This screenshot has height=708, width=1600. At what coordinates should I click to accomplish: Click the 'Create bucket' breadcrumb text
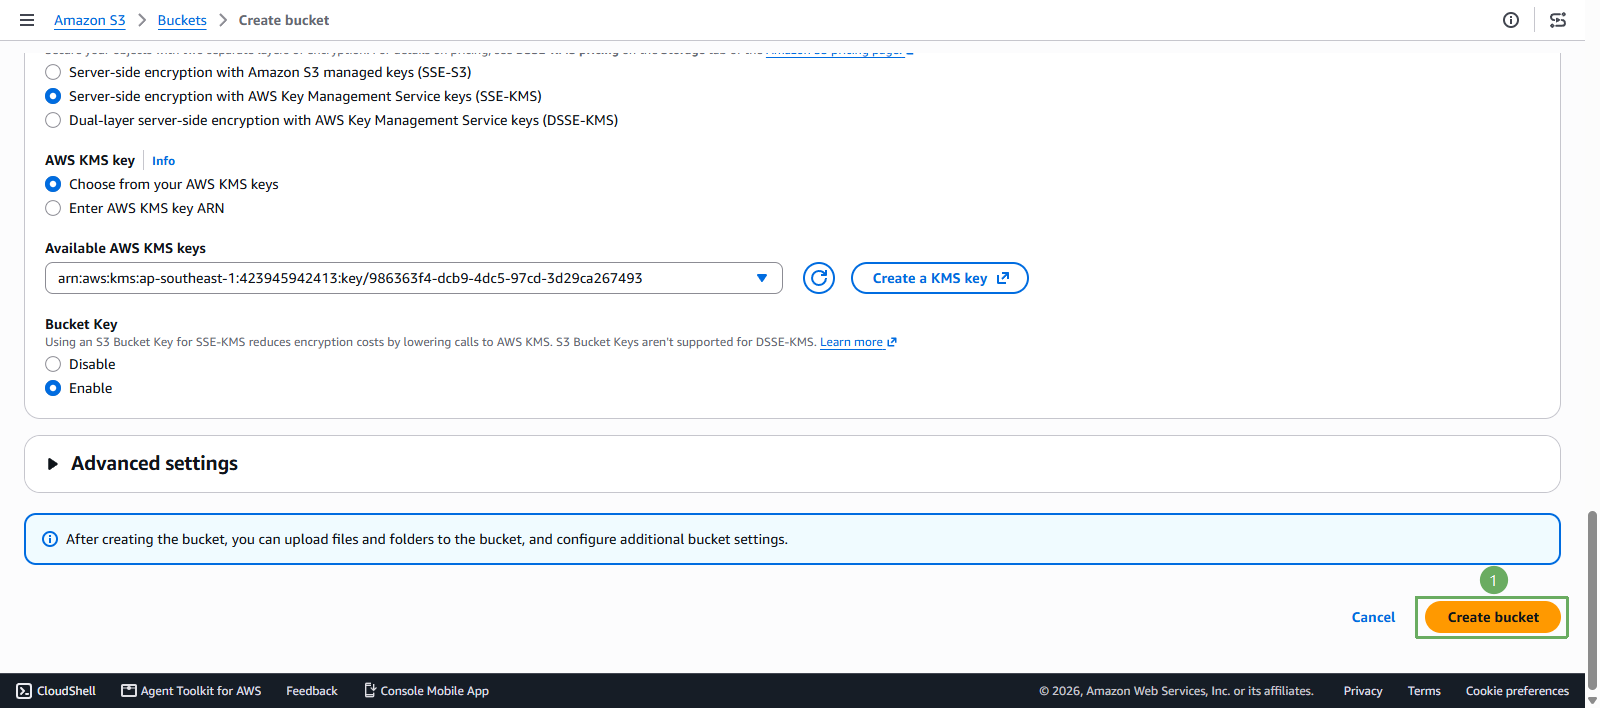coord(284,20)
